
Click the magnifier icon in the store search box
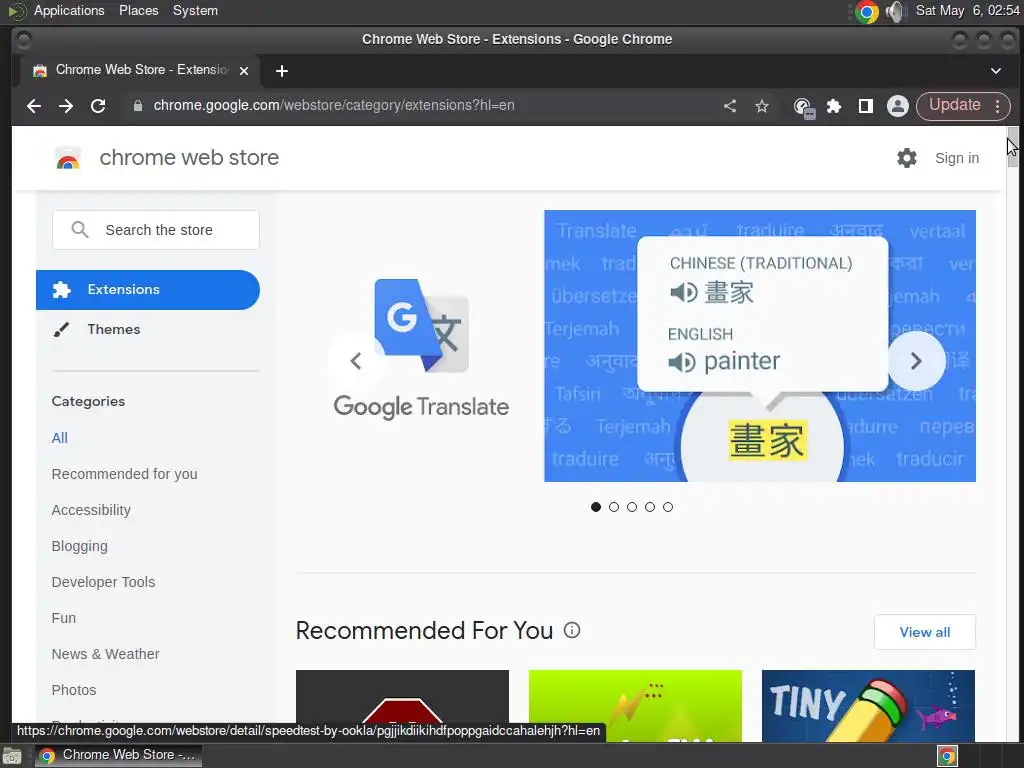coord(80,230)
